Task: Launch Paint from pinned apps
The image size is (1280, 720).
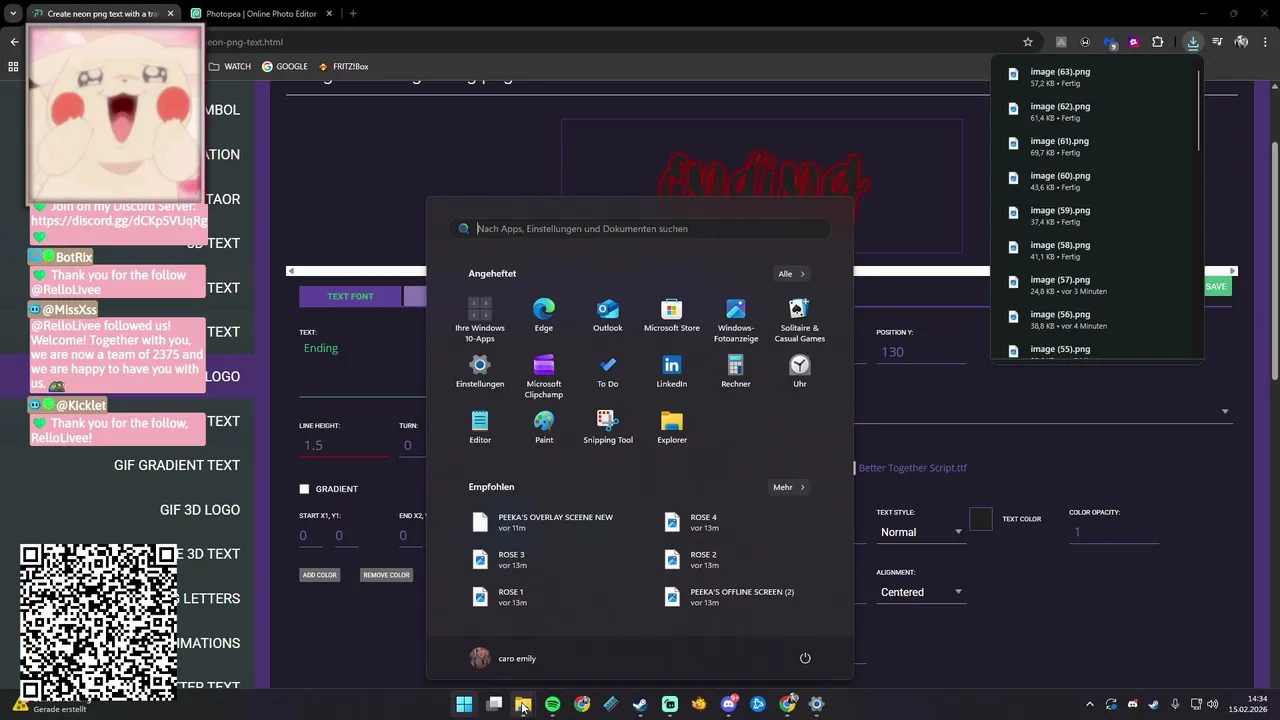Action: pos(543,428)
